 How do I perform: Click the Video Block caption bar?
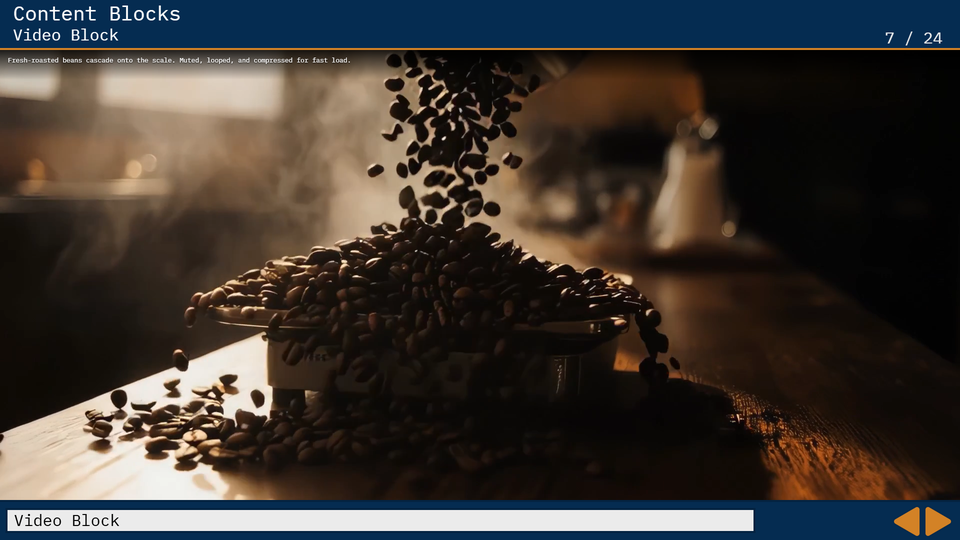pos(380,520)
